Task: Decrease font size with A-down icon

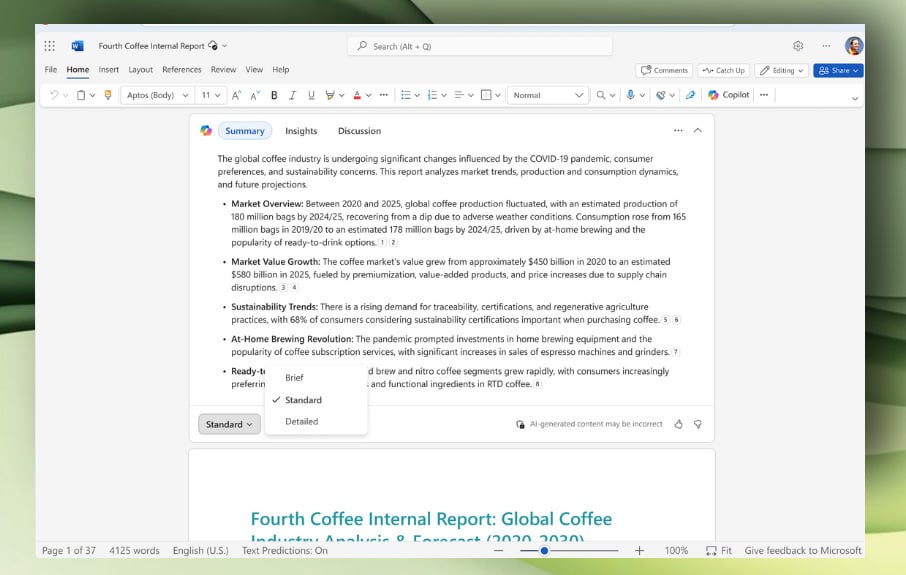Action: (255, 95)
